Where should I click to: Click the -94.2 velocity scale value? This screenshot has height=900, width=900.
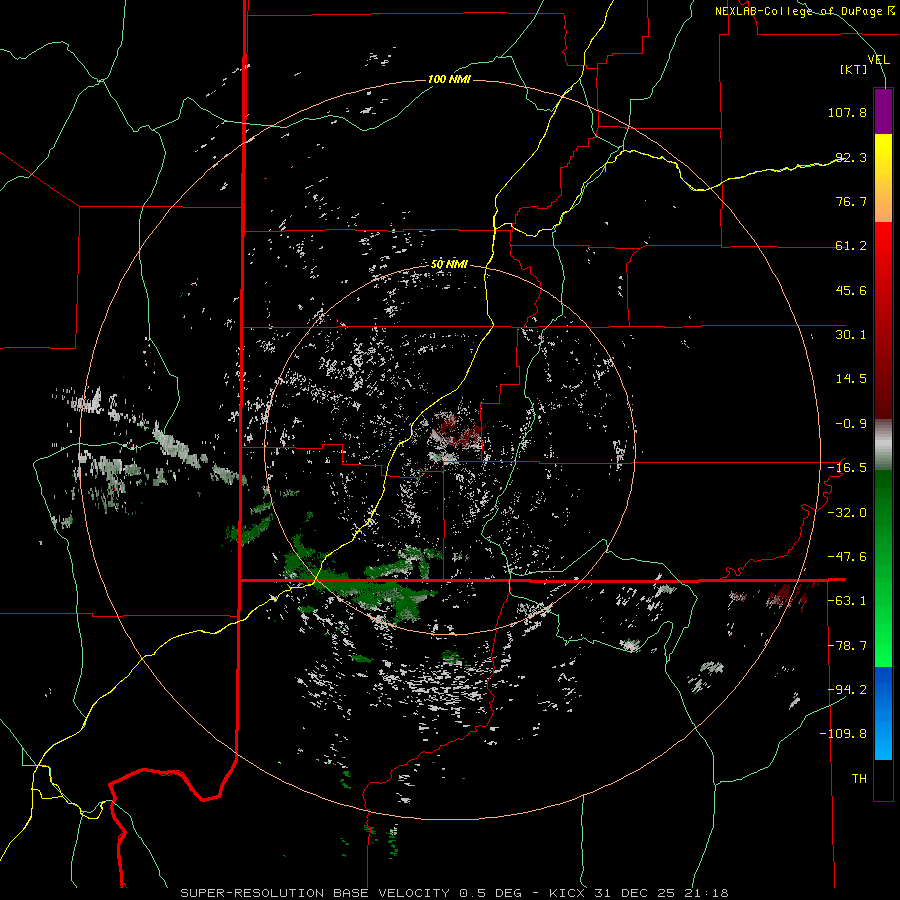(x=847, y=689)
